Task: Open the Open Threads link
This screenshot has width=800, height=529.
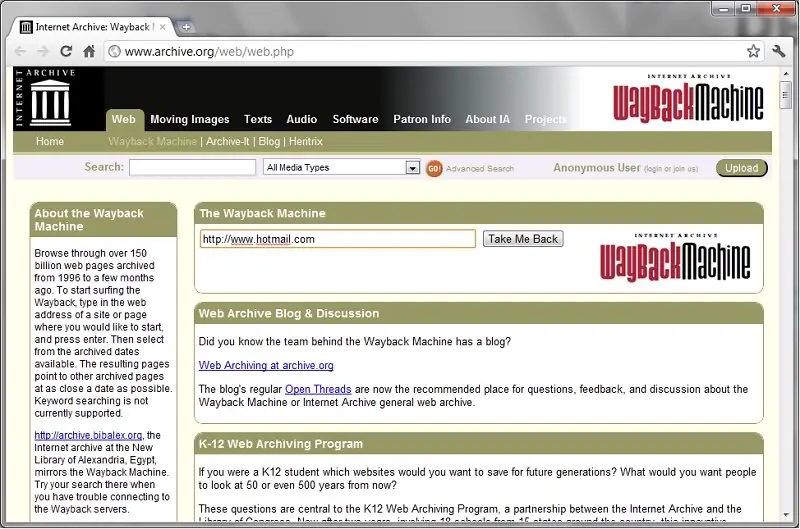Action: pos(318,389)
